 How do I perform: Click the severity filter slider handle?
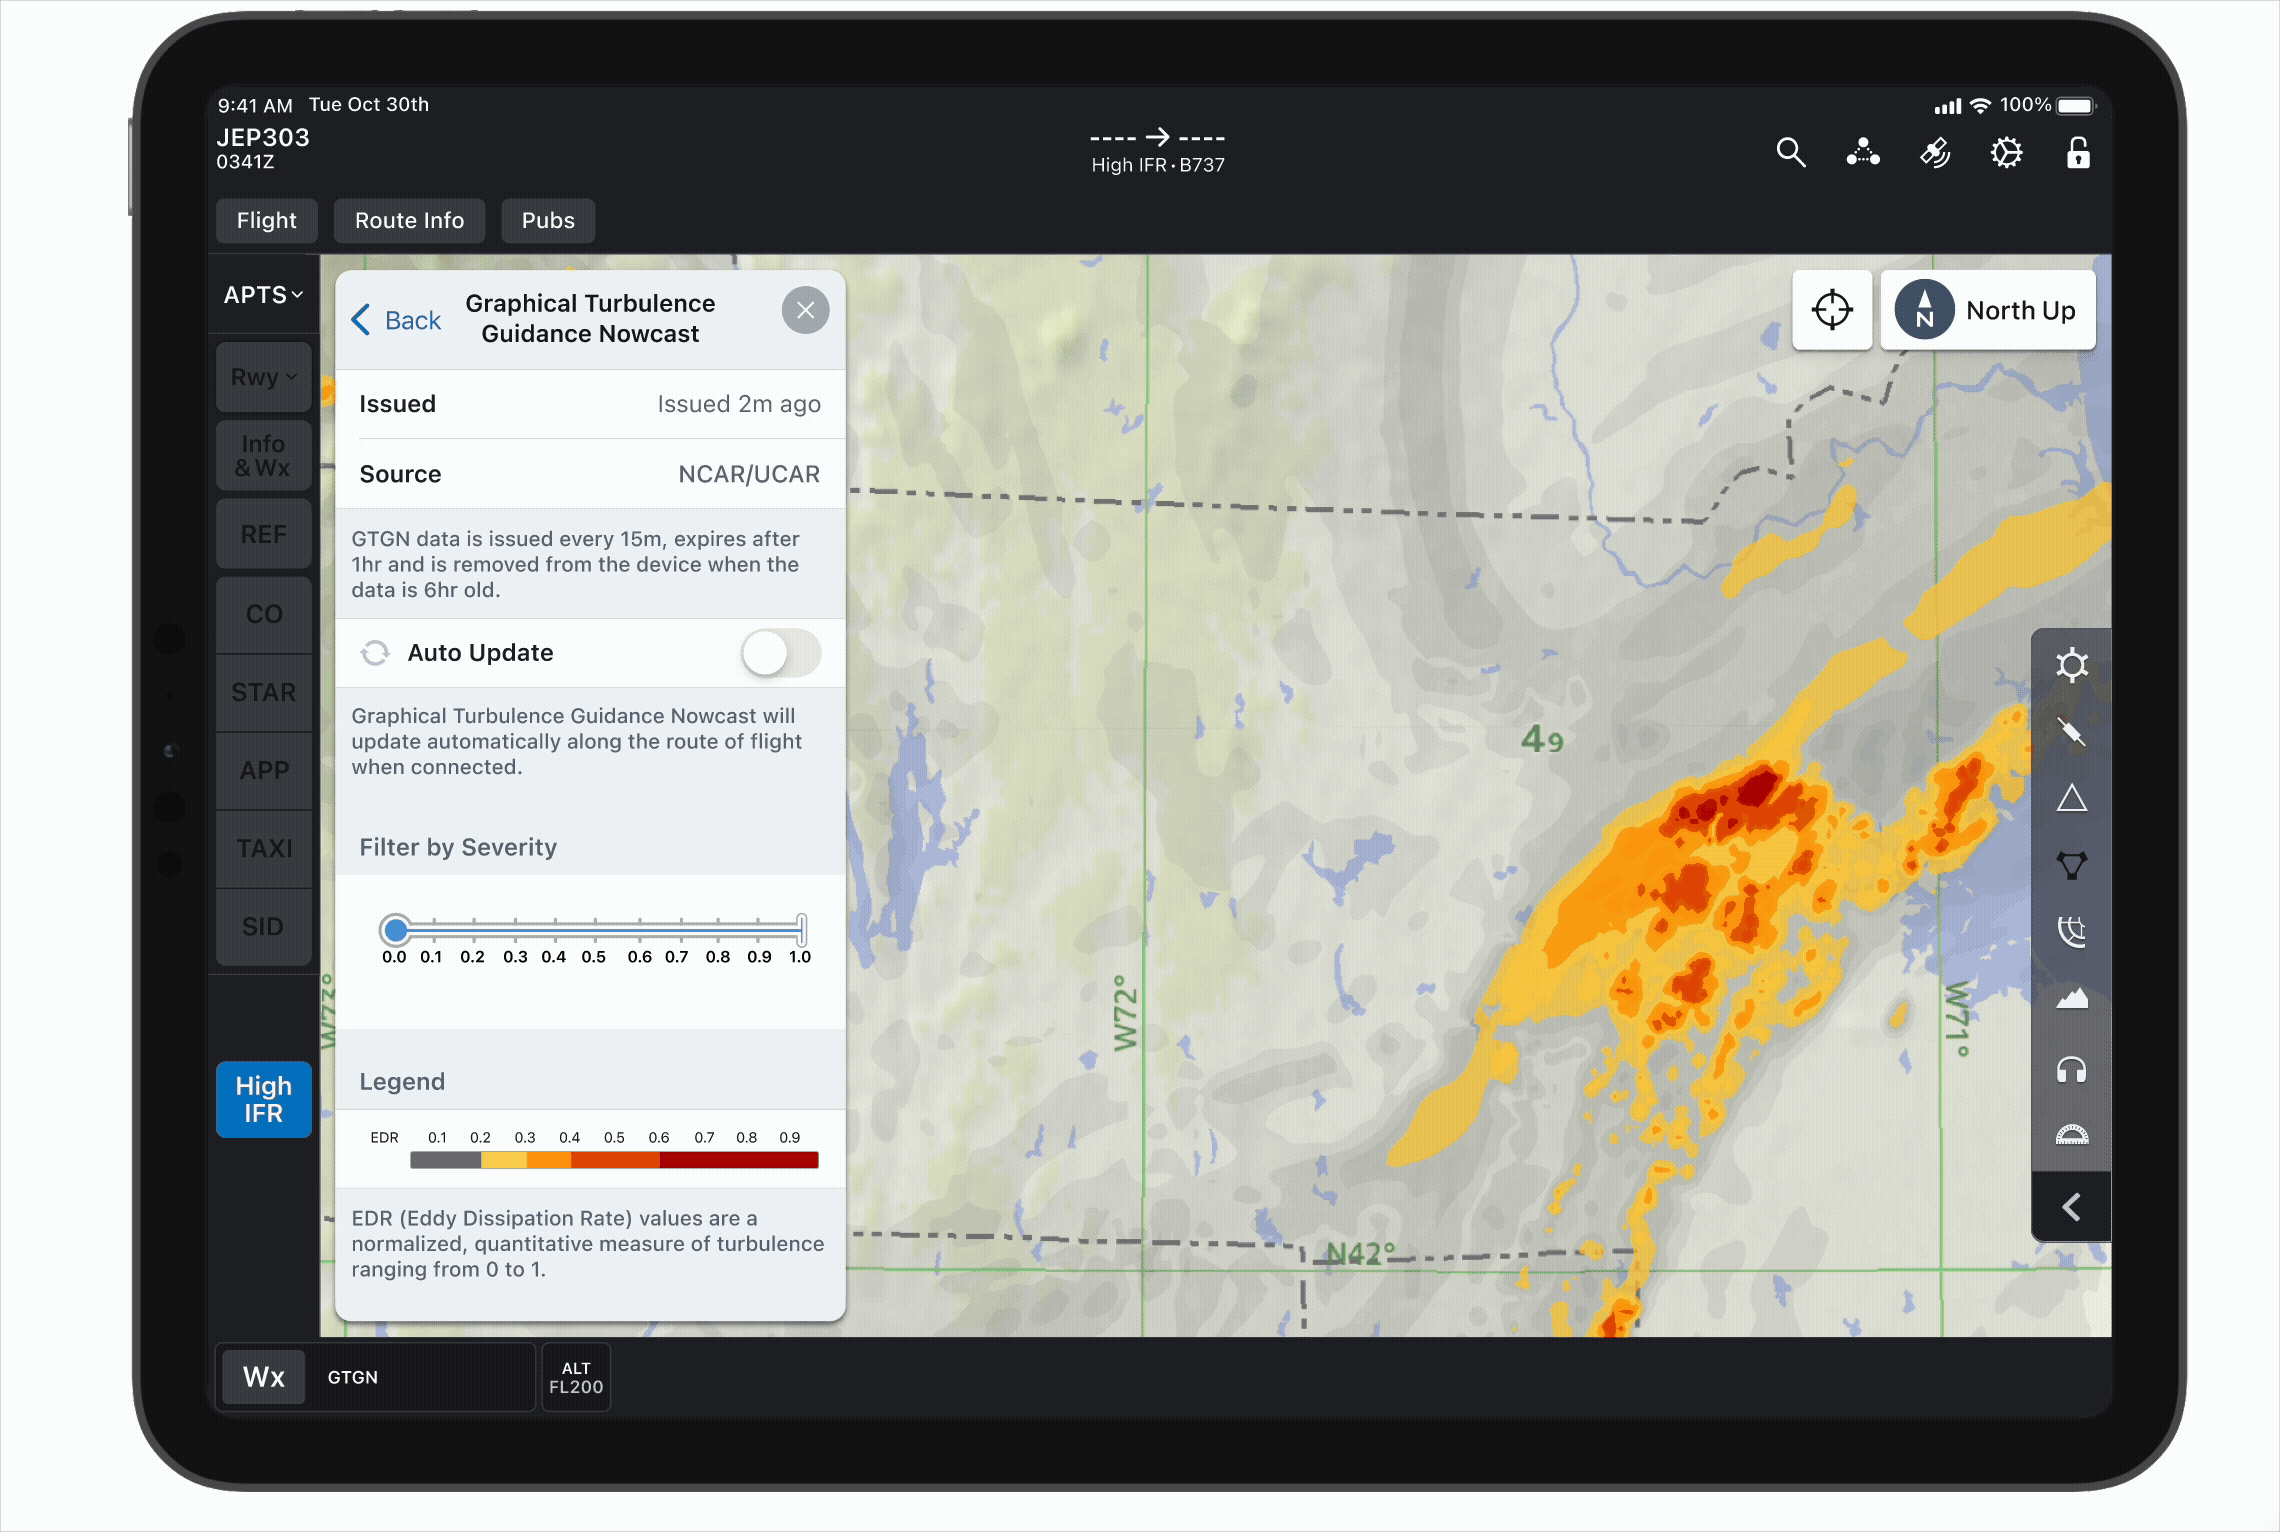[396, 930]
